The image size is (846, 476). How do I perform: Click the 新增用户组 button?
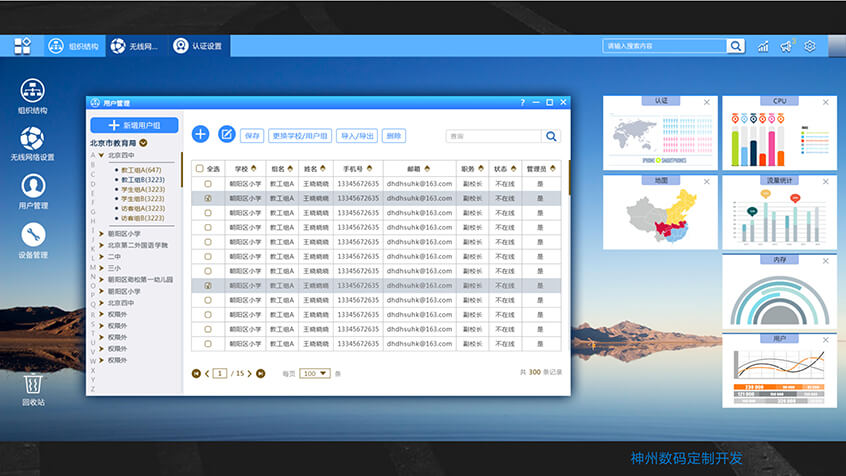pyautogui.click(x=134, y=125)
